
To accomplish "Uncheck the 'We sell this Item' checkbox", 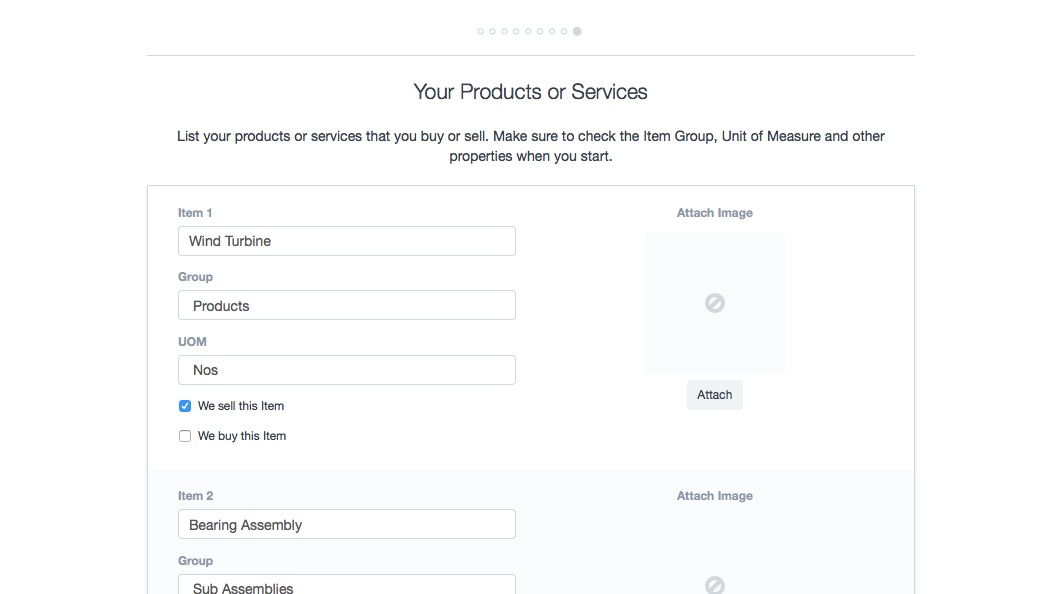I will coord(185,406).
